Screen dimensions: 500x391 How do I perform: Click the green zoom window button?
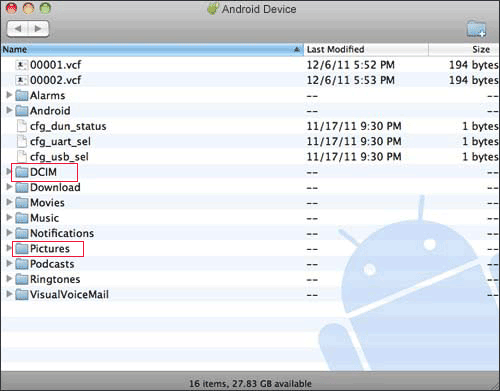[x=45, y=8]
